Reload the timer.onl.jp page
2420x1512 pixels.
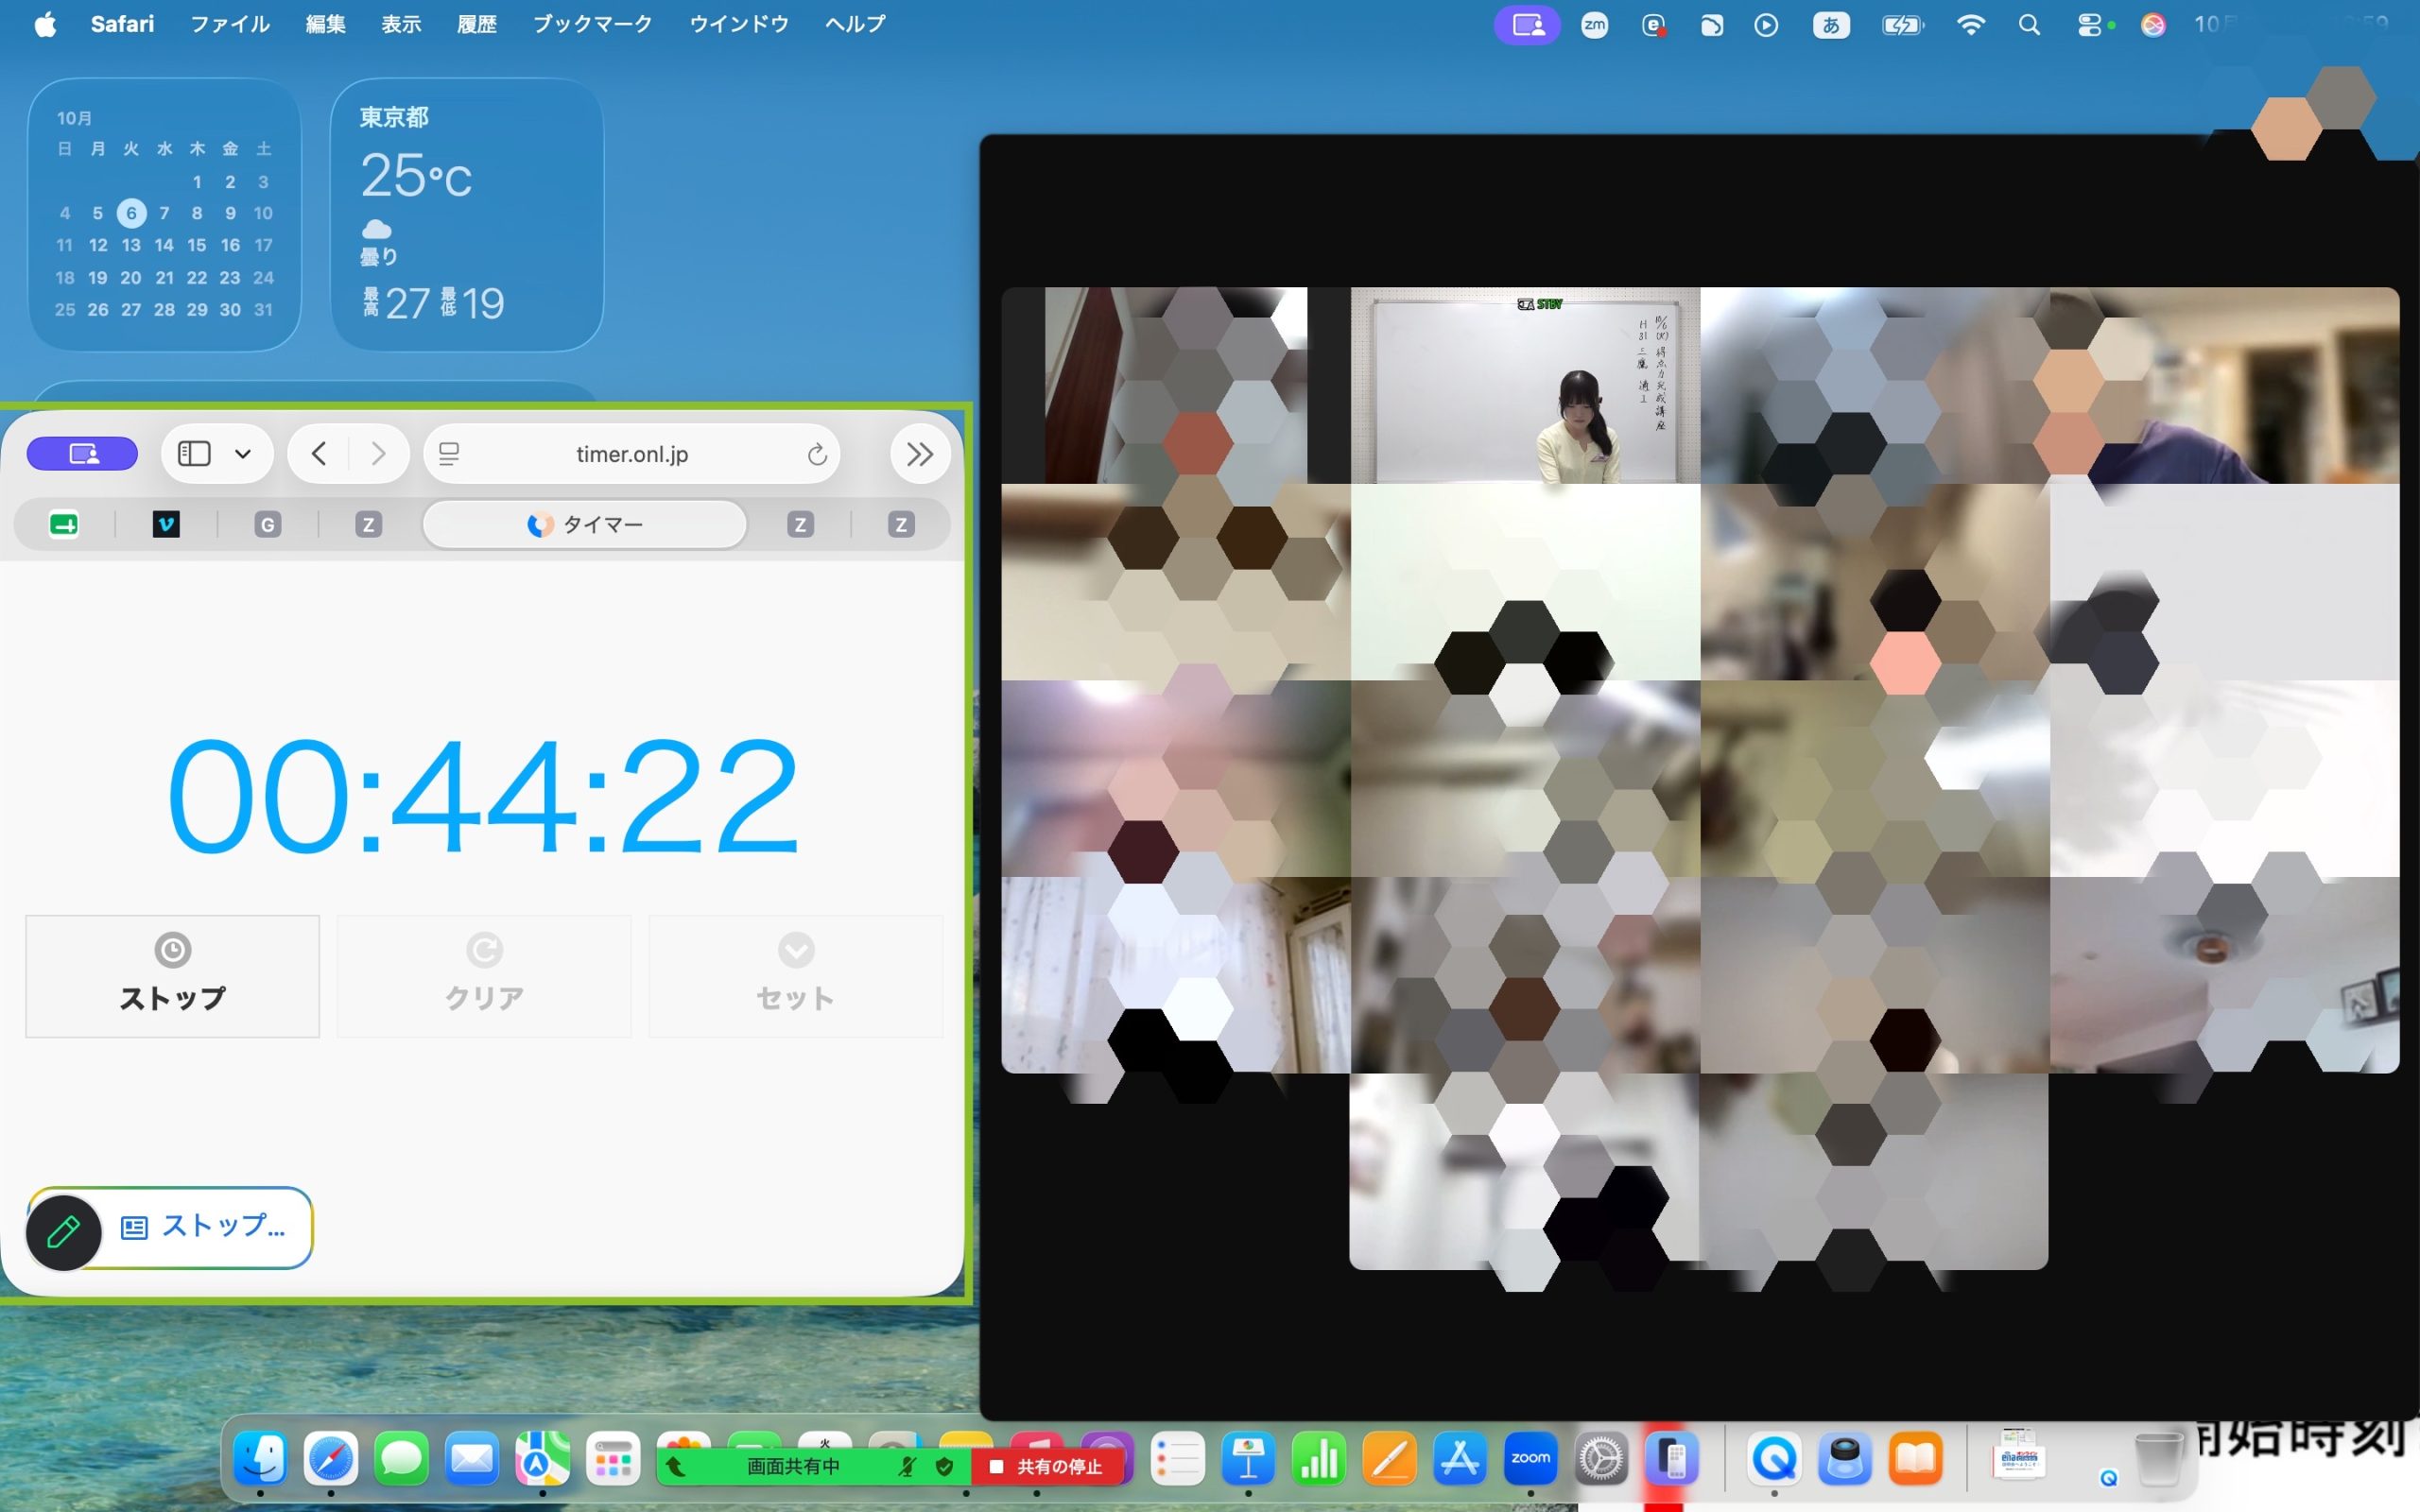(x=817, y=455)
